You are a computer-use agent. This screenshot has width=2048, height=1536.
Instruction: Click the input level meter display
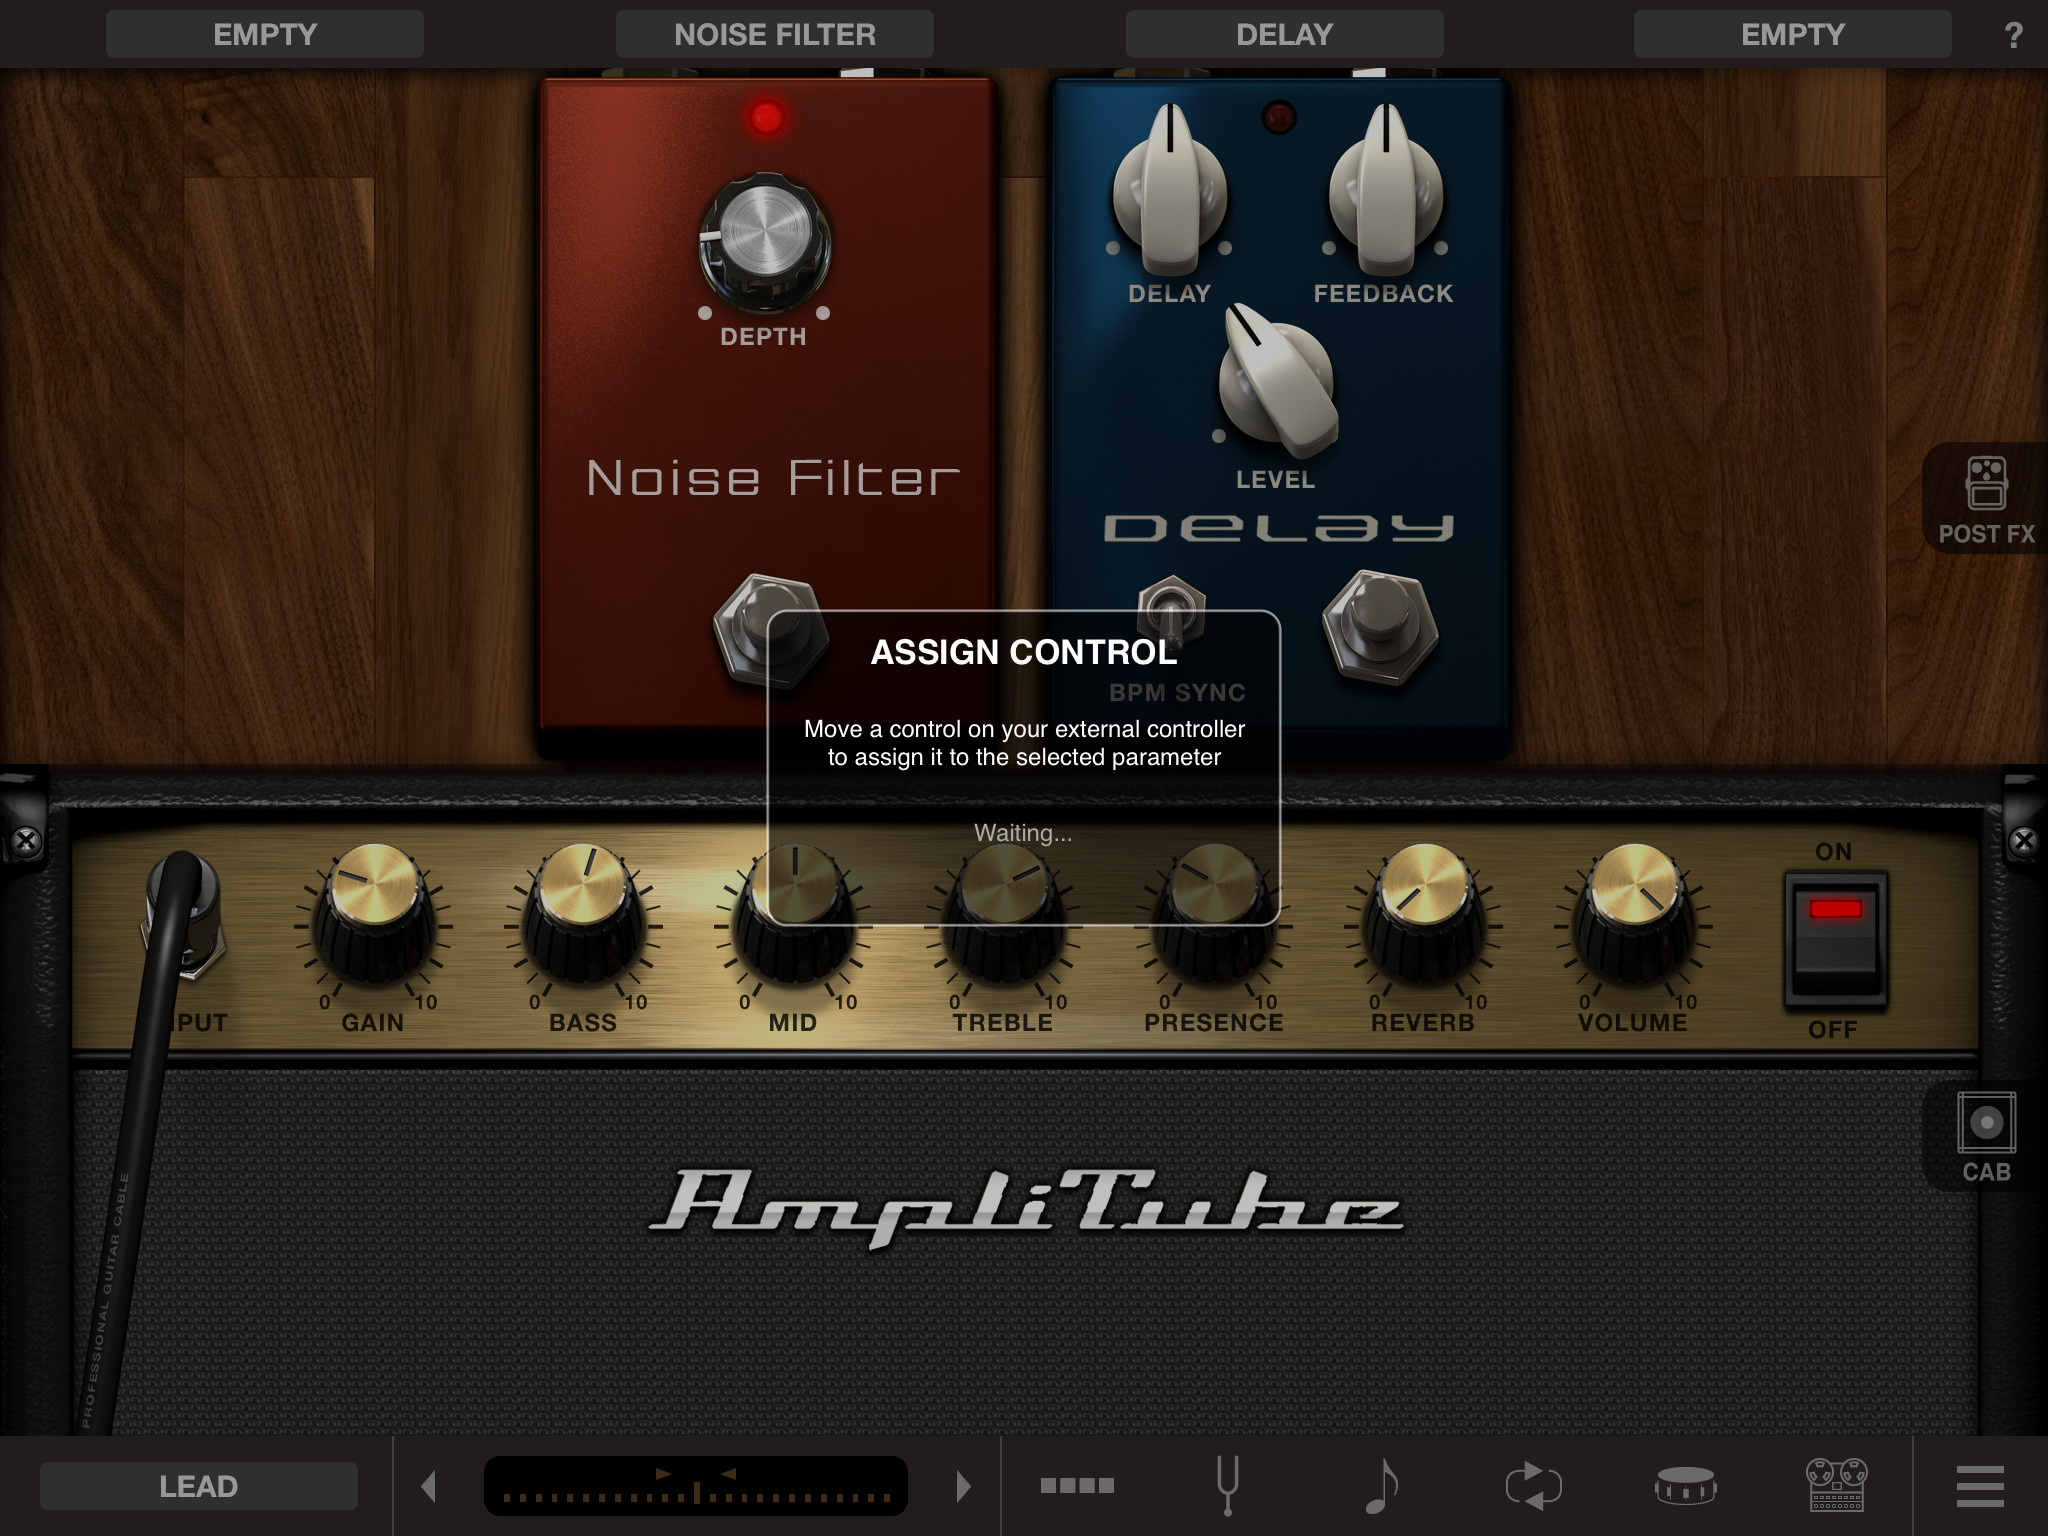pos(696,1486)
